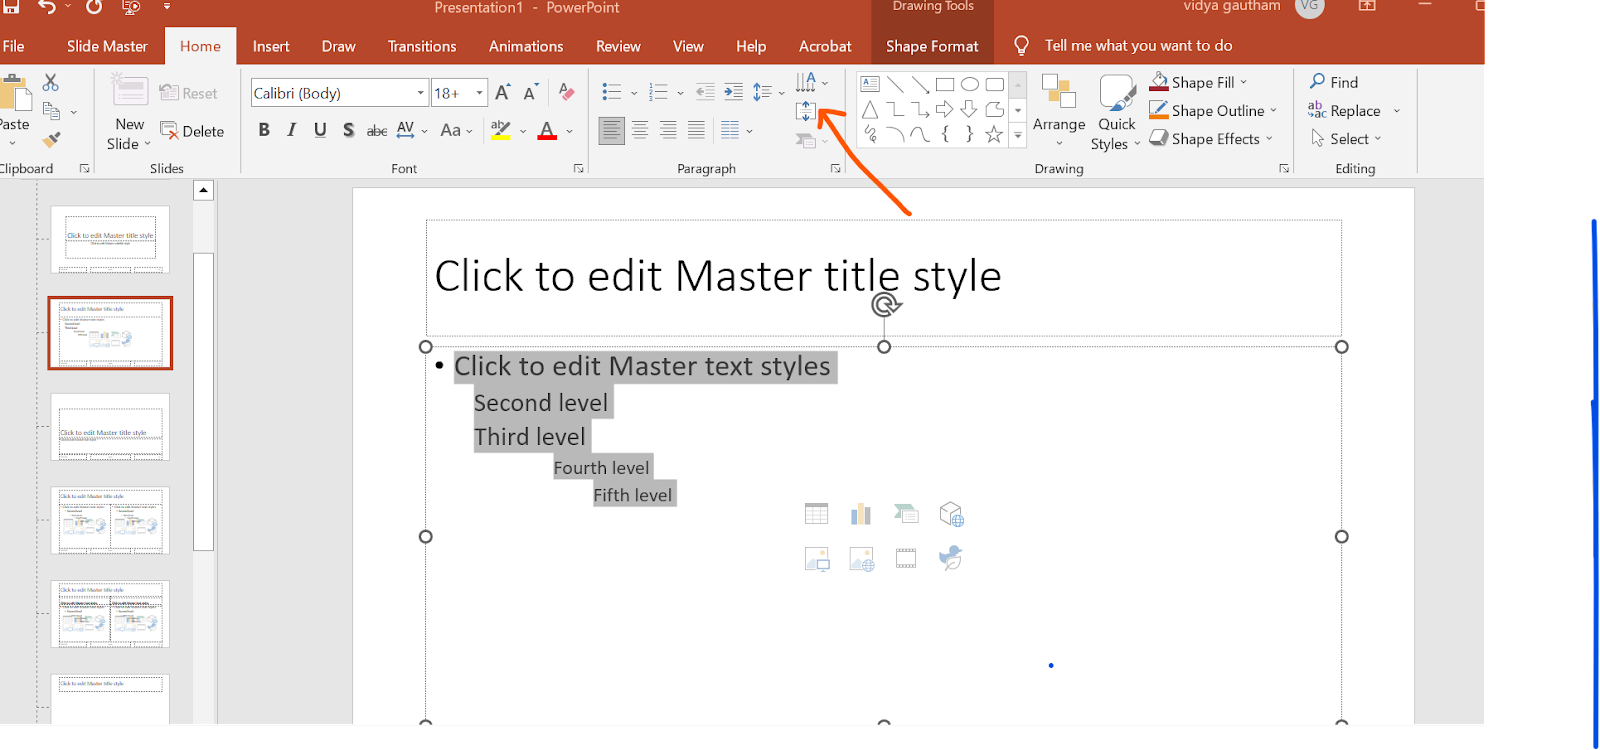The image size is (1600, 750).
Task: Click the Strikethrough abc button
Action: [377, 130]
